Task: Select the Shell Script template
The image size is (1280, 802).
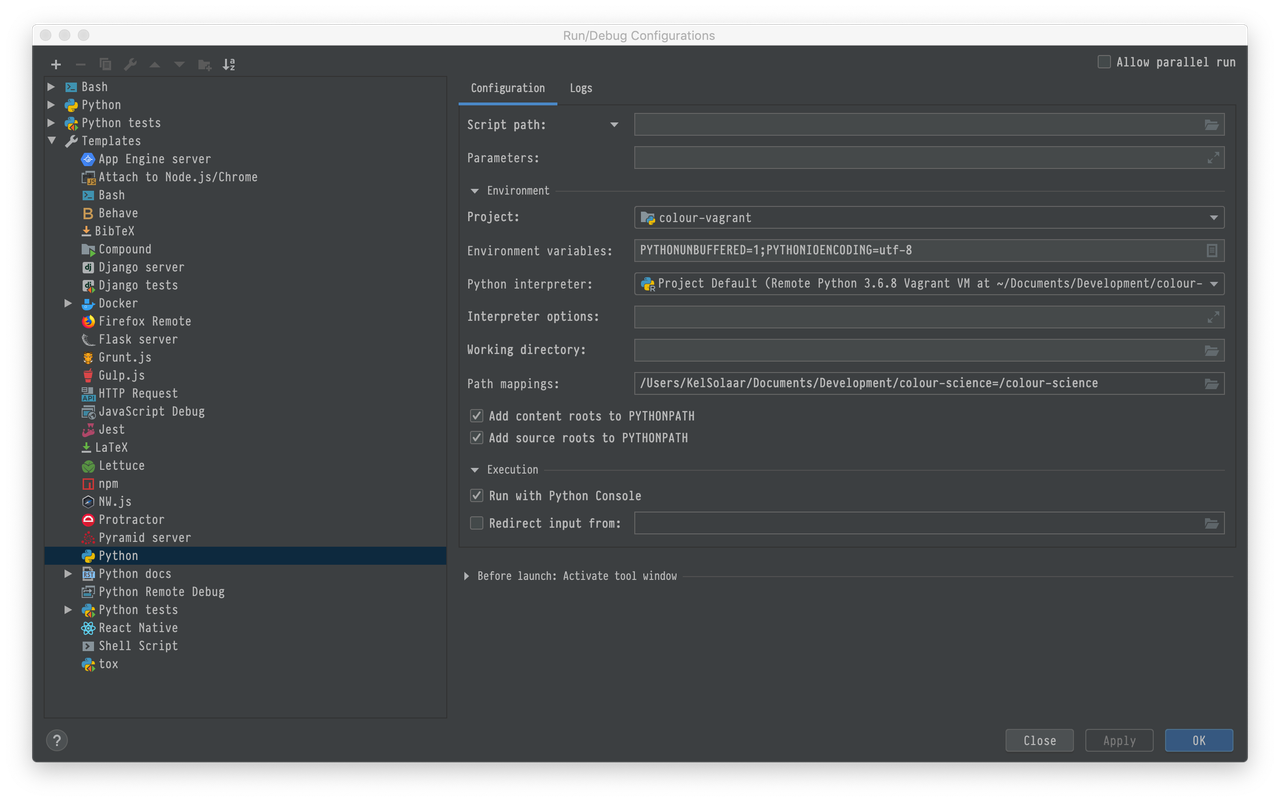Action: [129, 646]
